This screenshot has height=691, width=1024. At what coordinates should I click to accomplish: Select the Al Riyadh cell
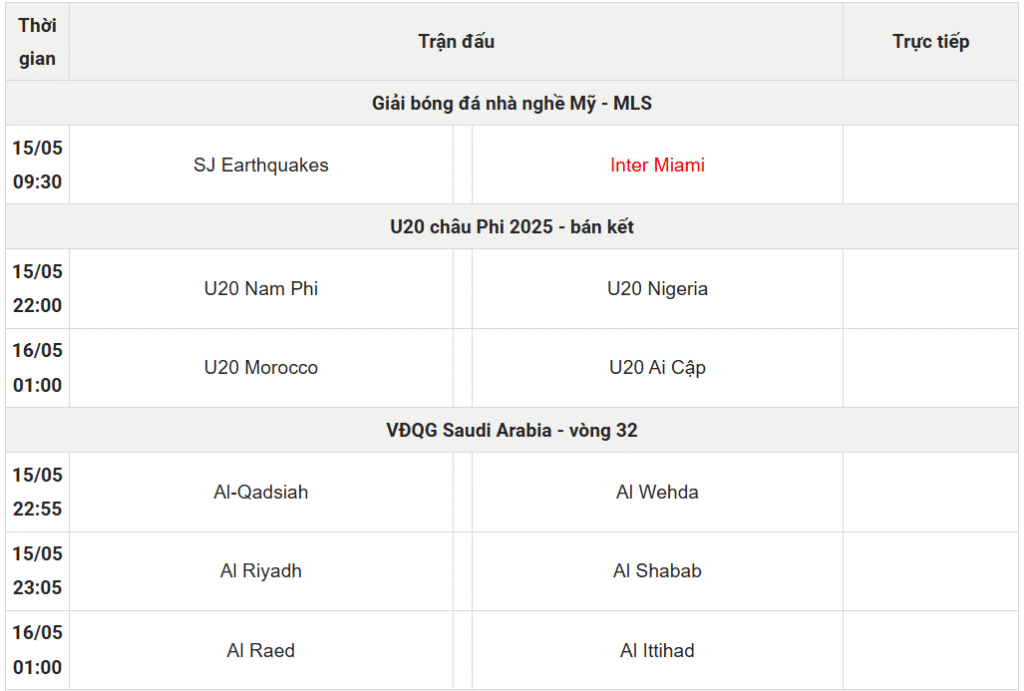[x=261, y=571]
